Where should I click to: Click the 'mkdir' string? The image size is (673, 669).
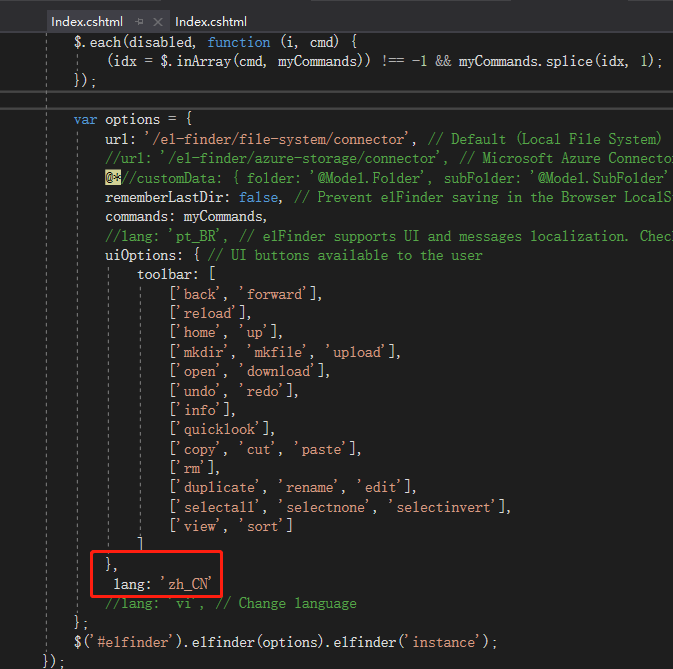pyautogui.click(x=203, y=352)
